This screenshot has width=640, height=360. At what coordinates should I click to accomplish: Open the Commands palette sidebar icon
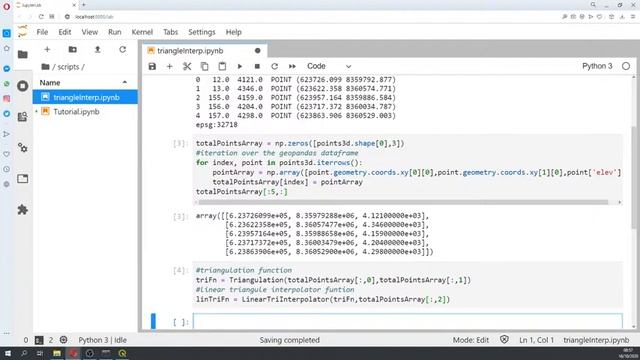pyautogui.click(x=23, y=117)
